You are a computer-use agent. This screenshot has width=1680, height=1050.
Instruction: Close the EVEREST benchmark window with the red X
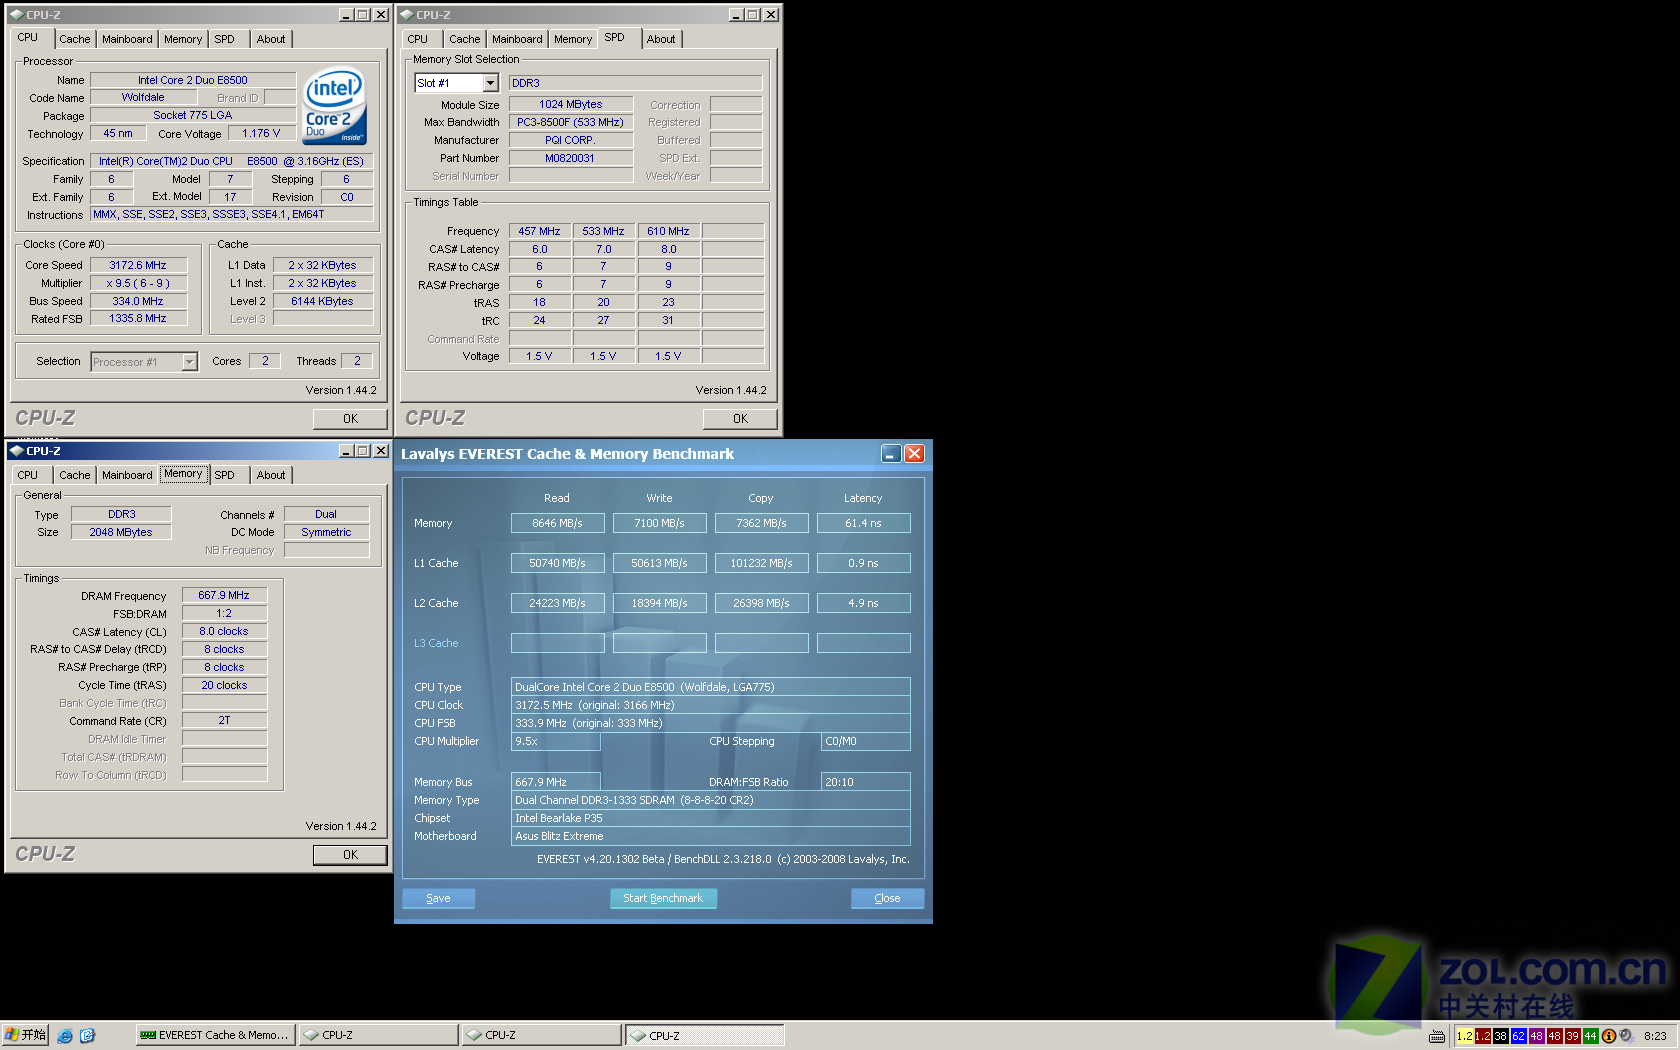(914, 454)
